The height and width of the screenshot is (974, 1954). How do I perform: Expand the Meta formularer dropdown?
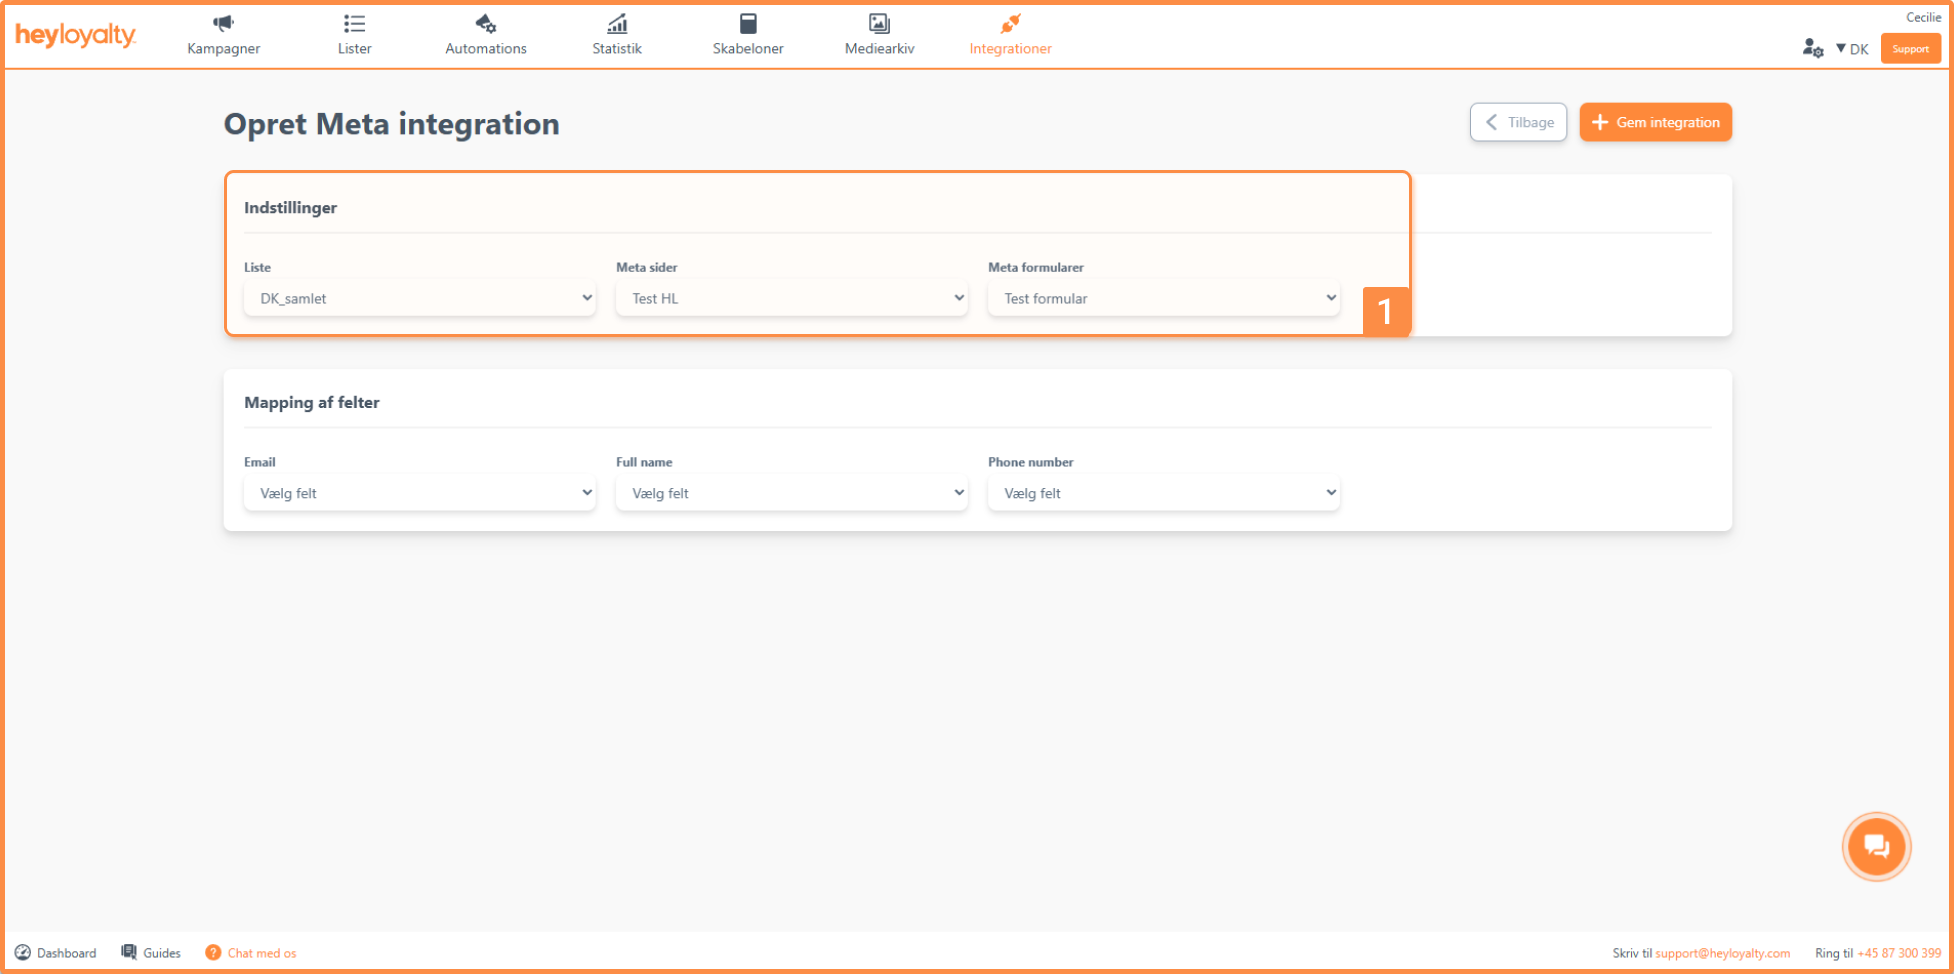click(x=1163, y=298)
